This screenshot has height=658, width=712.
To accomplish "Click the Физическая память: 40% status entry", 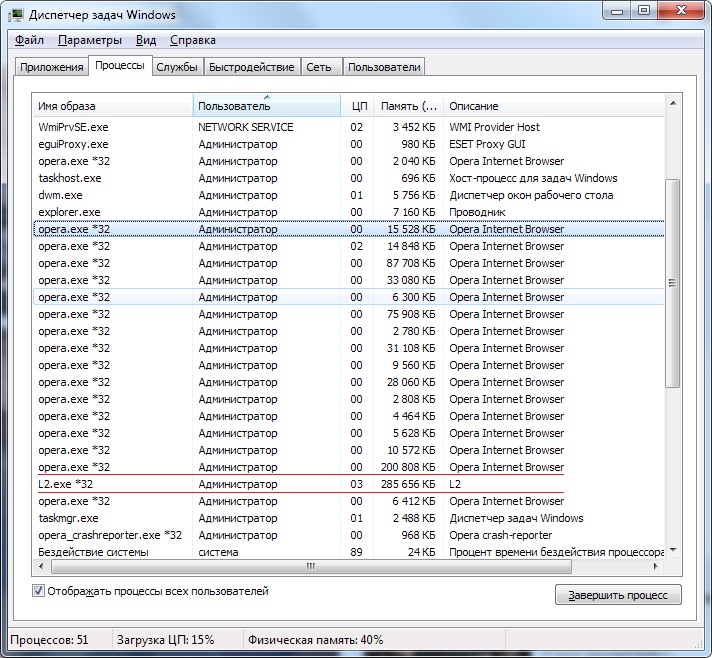I will pyautogui.click(x=315, y=640).
